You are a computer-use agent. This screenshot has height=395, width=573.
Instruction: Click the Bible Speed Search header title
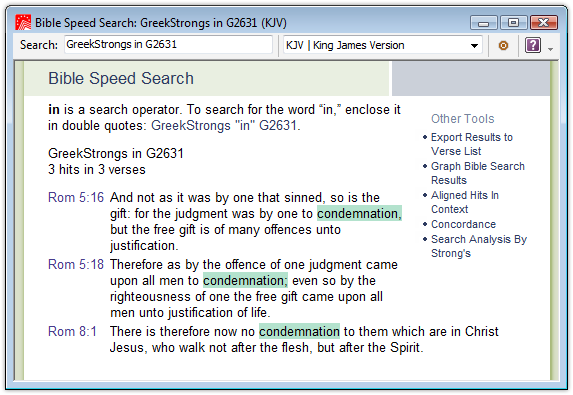121,78
